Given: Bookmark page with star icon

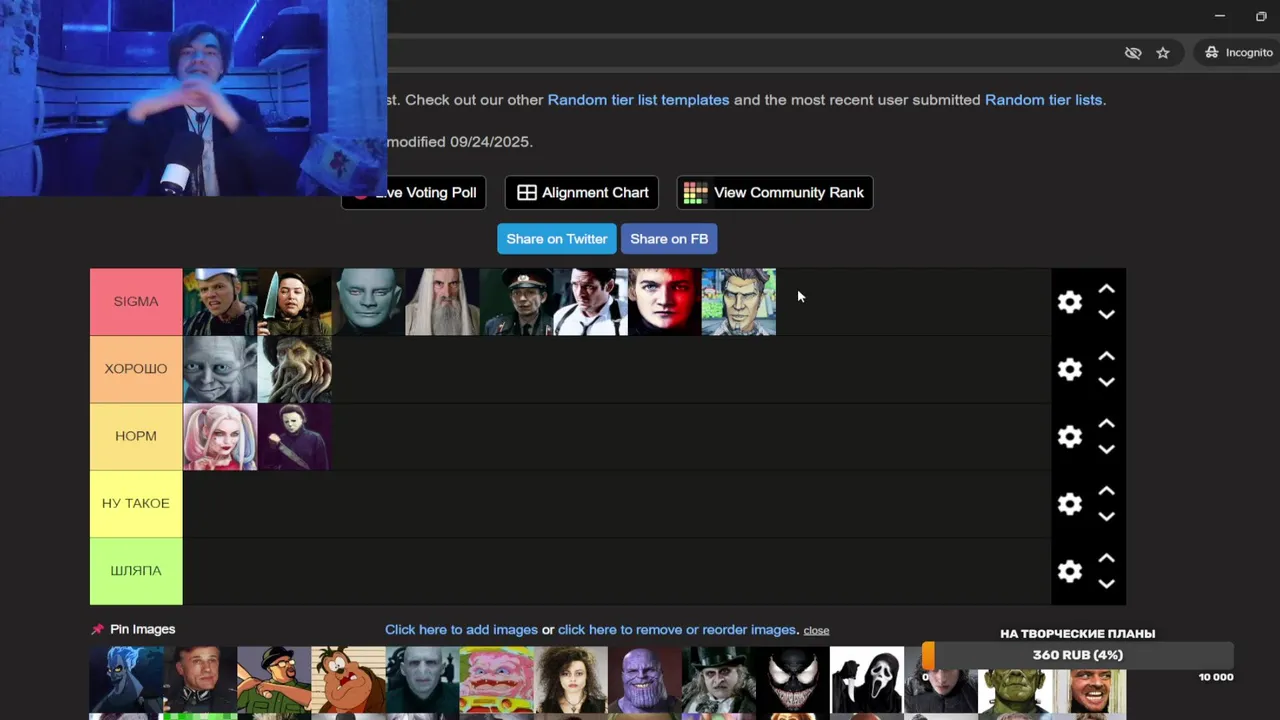Looking at the screenshot, I should click(1163, 53).
